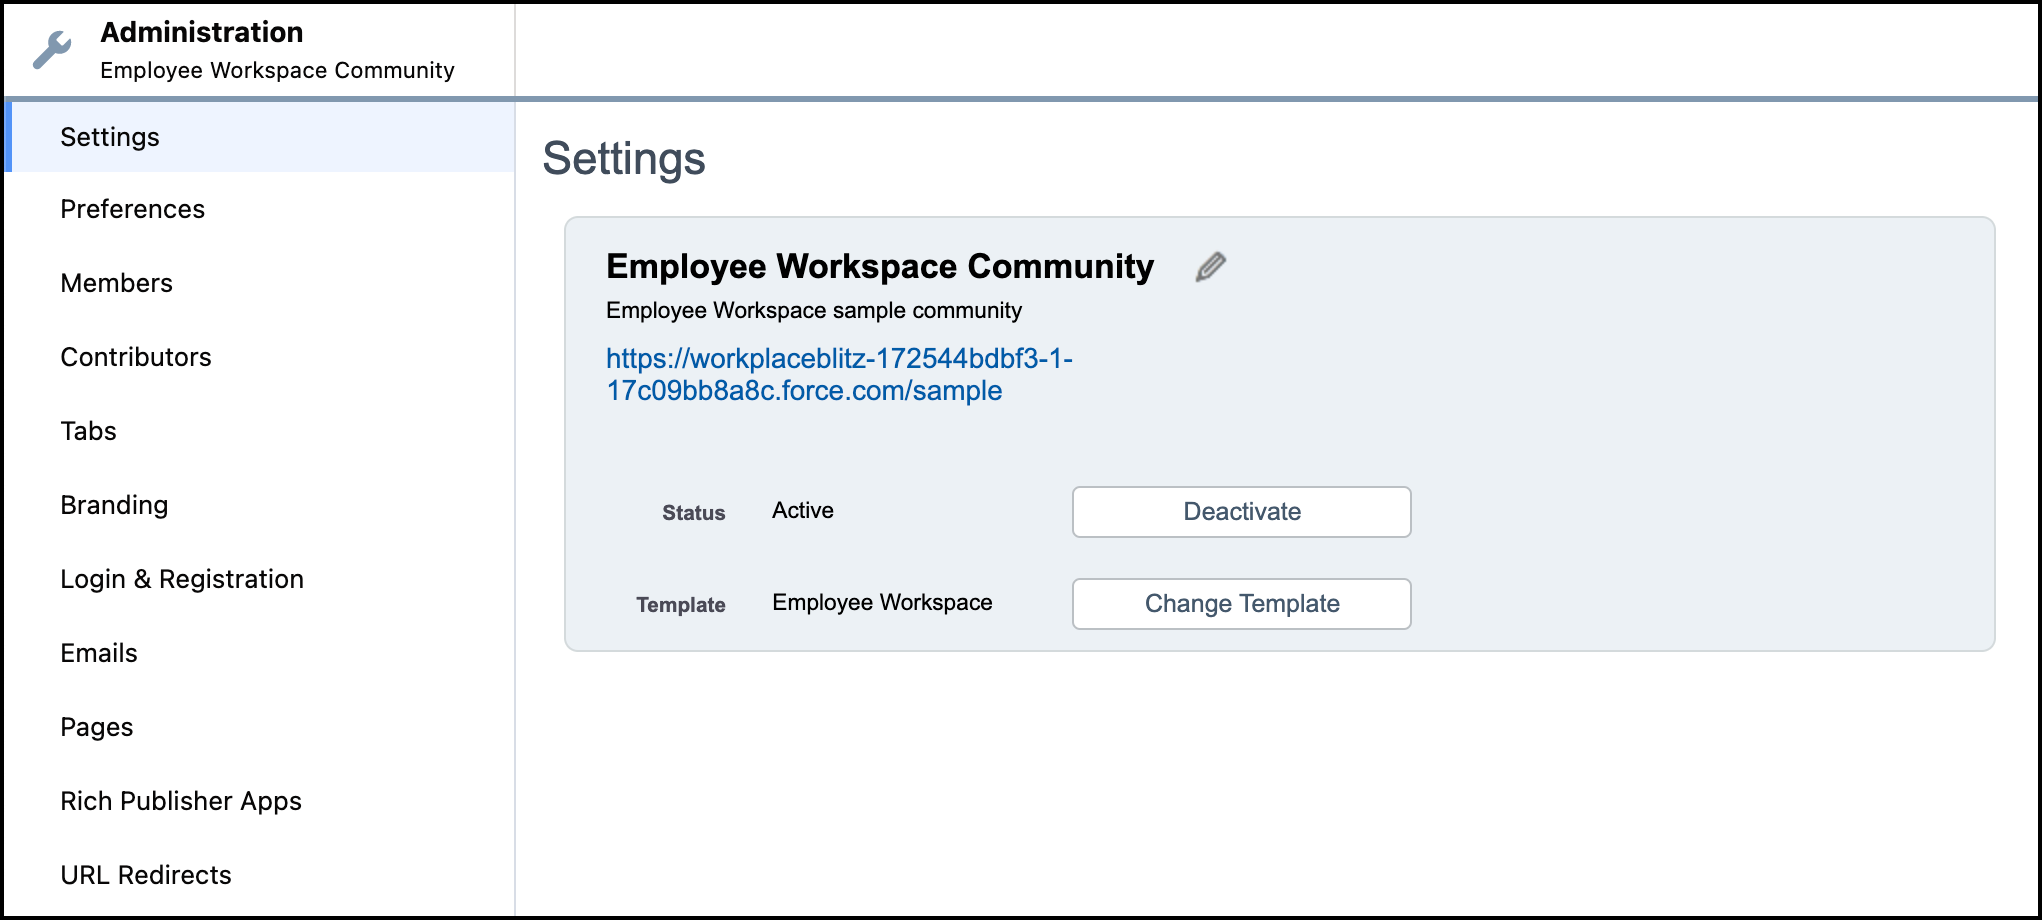Click the Change Template button
Viewport: 2042px width, 920px height.
(1241, 604)
